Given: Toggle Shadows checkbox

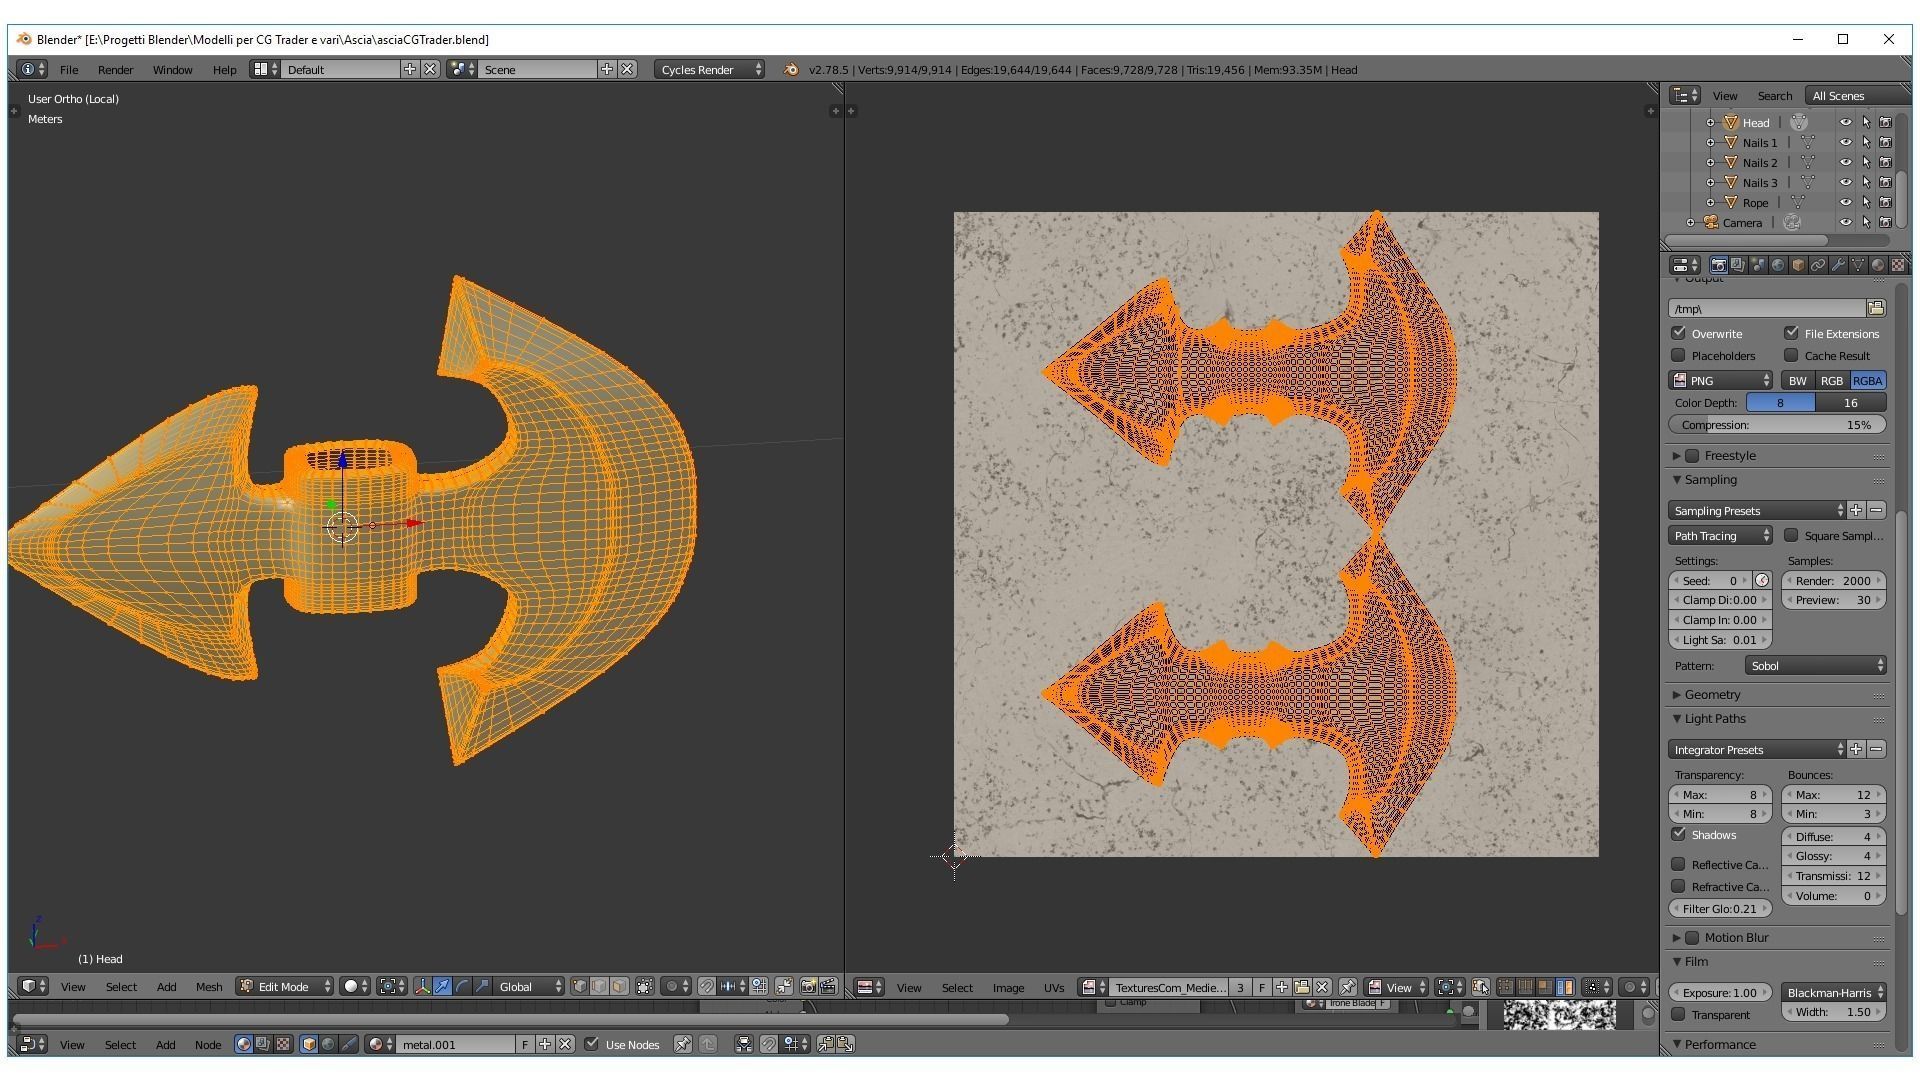Looking at the screenshot, I should point(1679,834).
